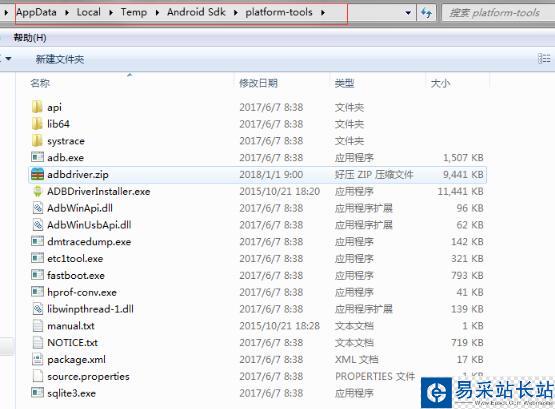Select the manual.txt file name
Screen dimensions: 555x409
71,326
